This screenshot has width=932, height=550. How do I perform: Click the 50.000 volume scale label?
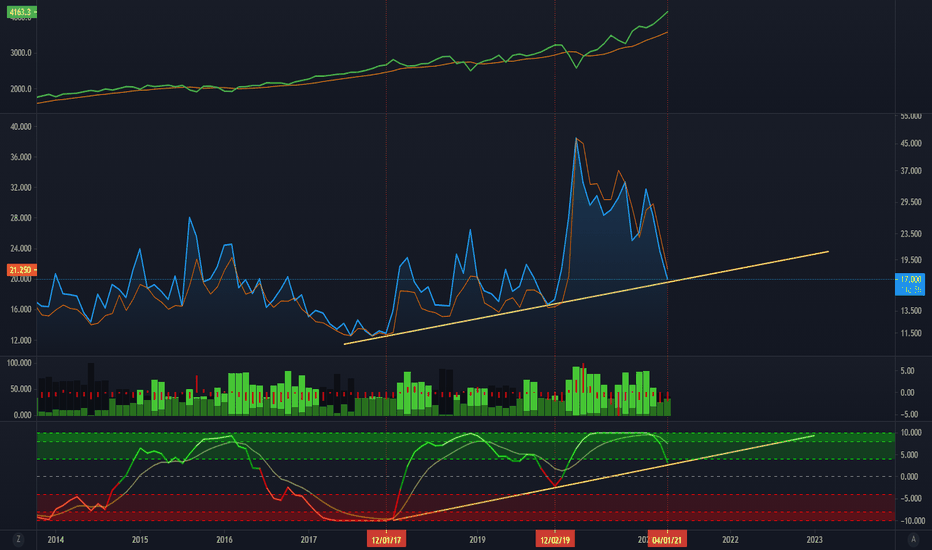21,389
